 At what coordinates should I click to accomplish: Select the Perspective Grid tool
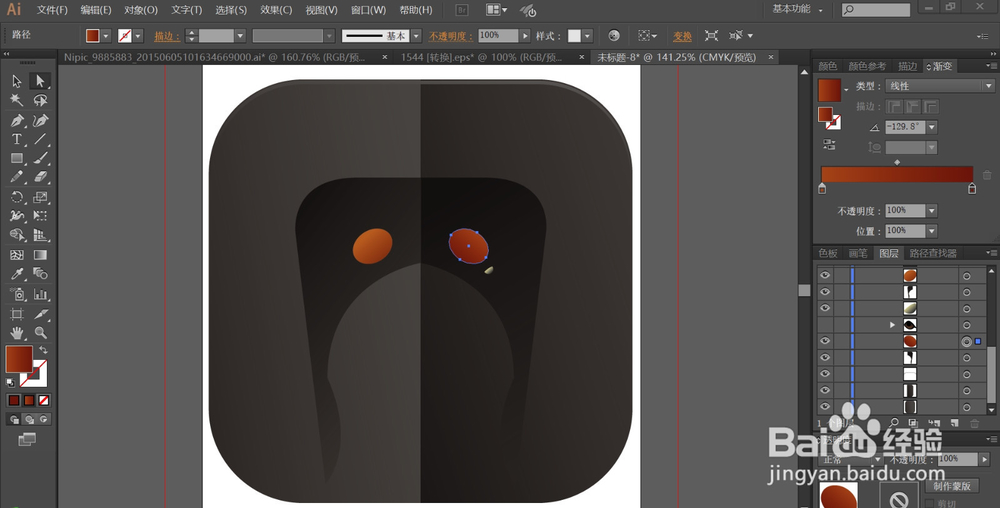click(x=40, y=235)
